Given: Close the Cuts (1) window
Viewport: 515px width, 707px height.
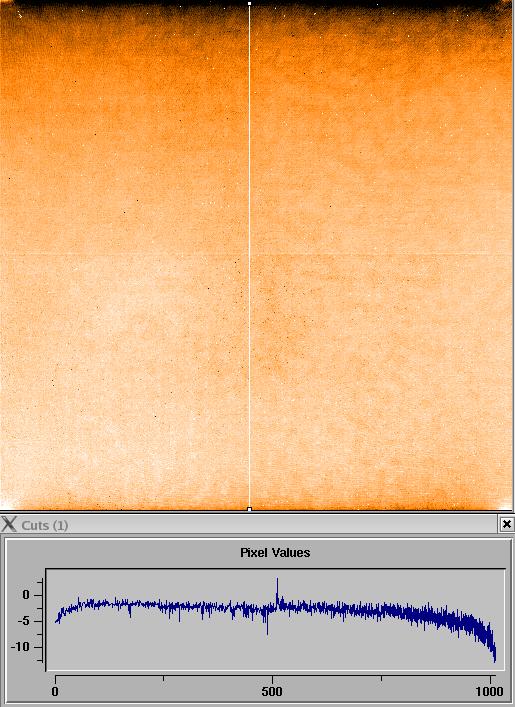Looking at the screenshot, I should pos(506,524).
